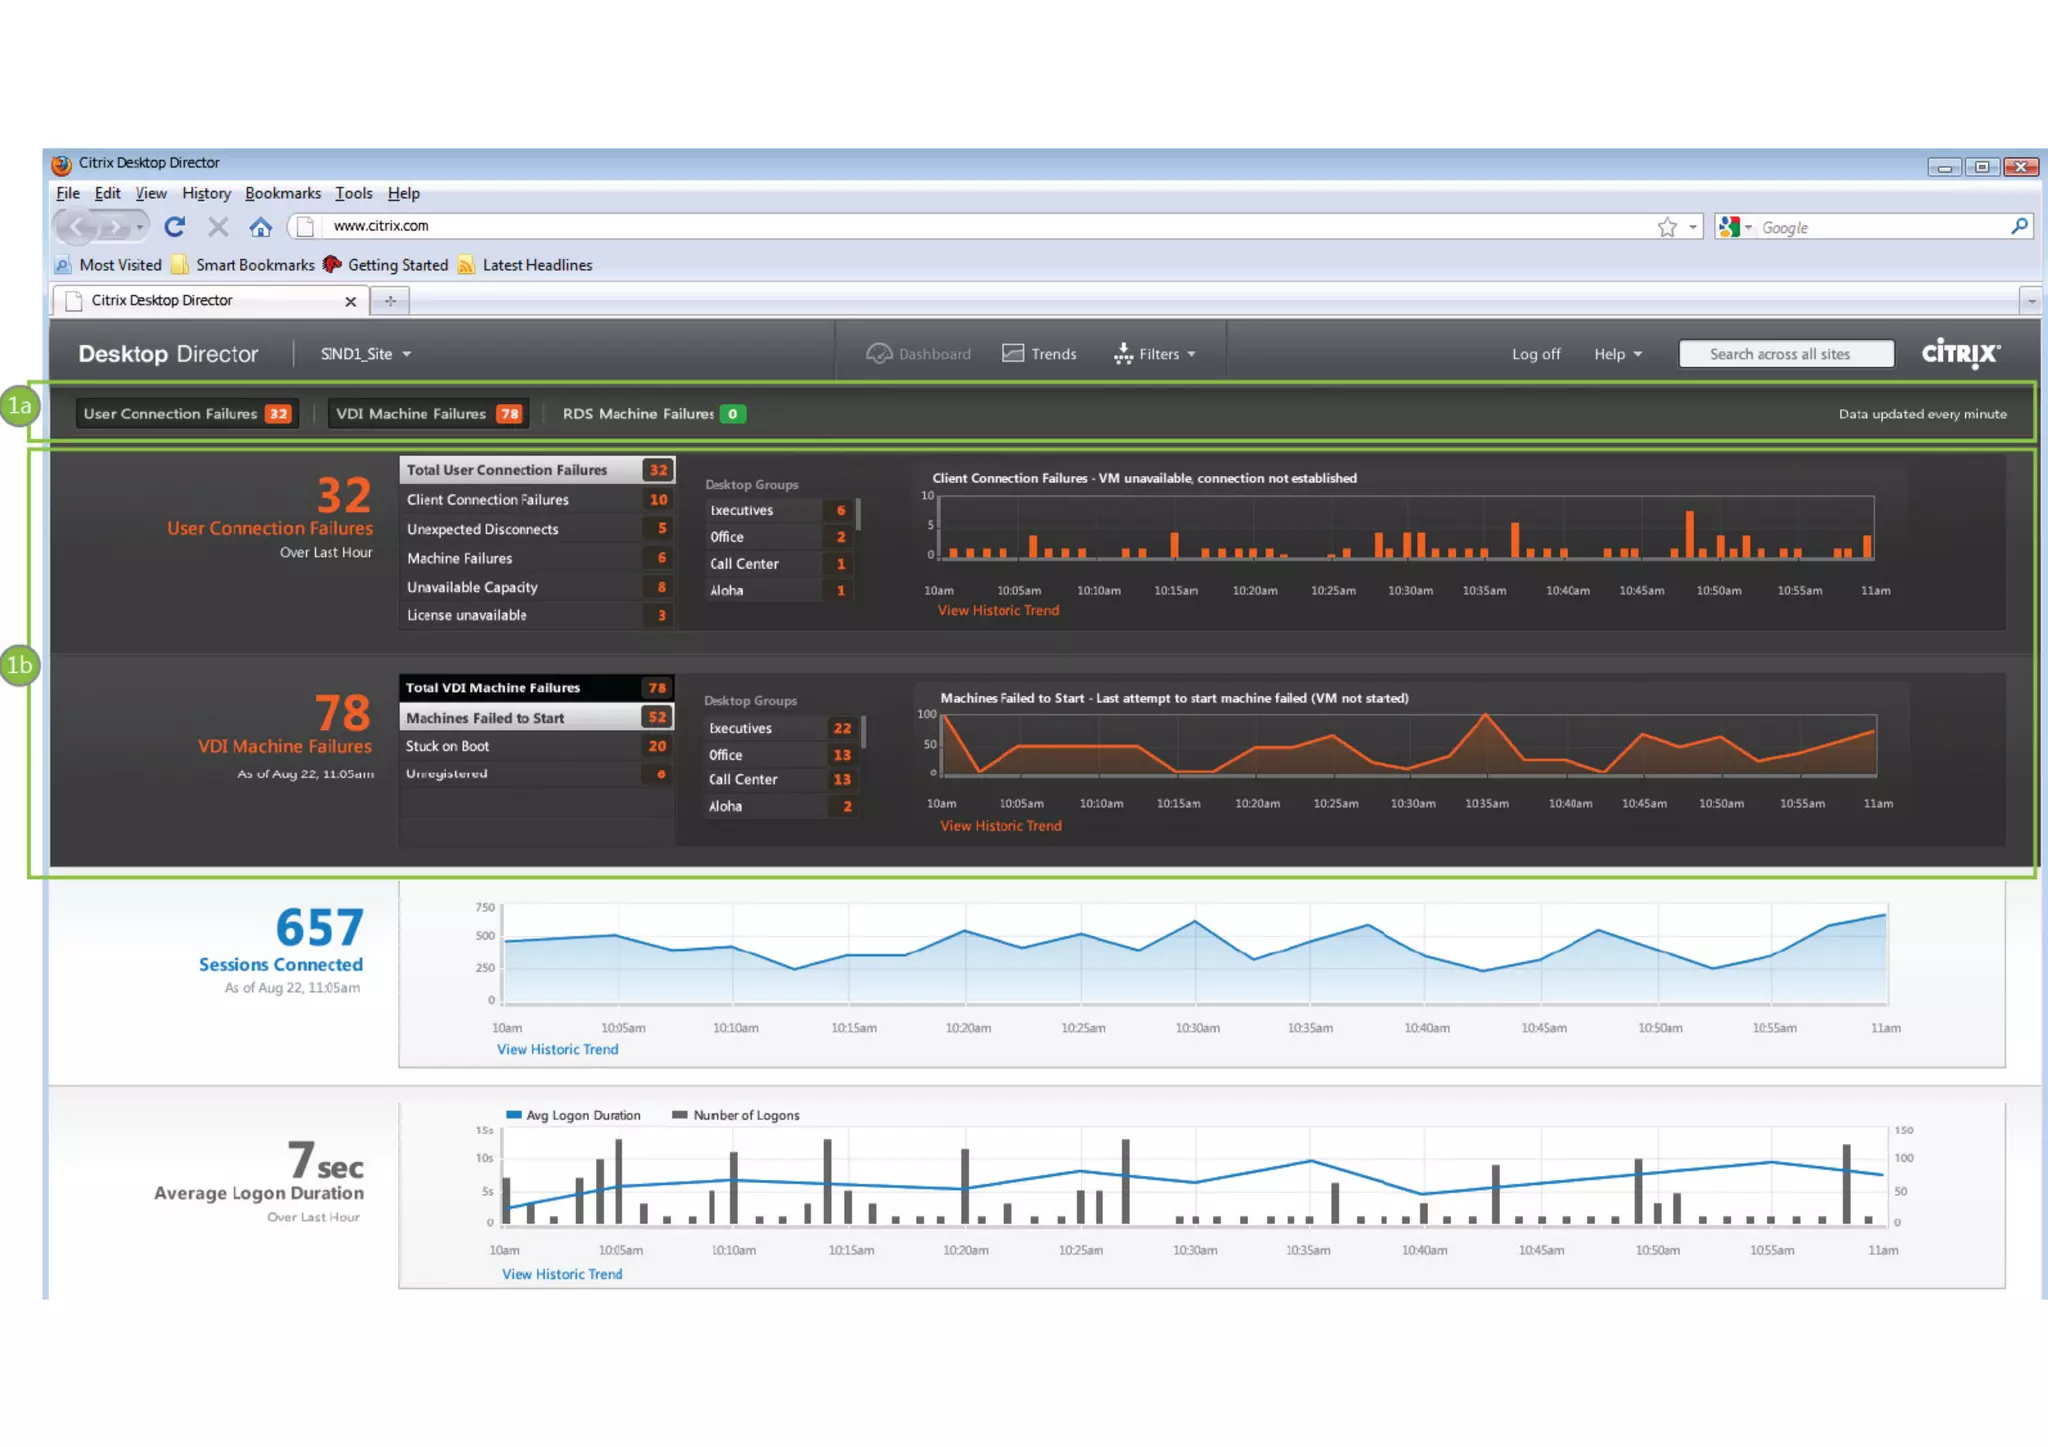Expand the SIND1_Site dropdown
This screenshot has width=2048, height=1447.
[365, 354]
